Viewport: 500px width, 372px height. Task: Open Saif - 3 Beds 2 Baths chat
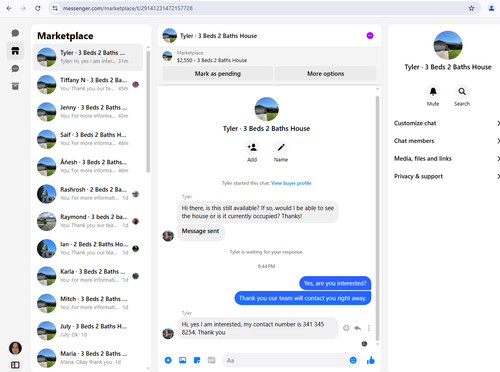coord(88,139)
